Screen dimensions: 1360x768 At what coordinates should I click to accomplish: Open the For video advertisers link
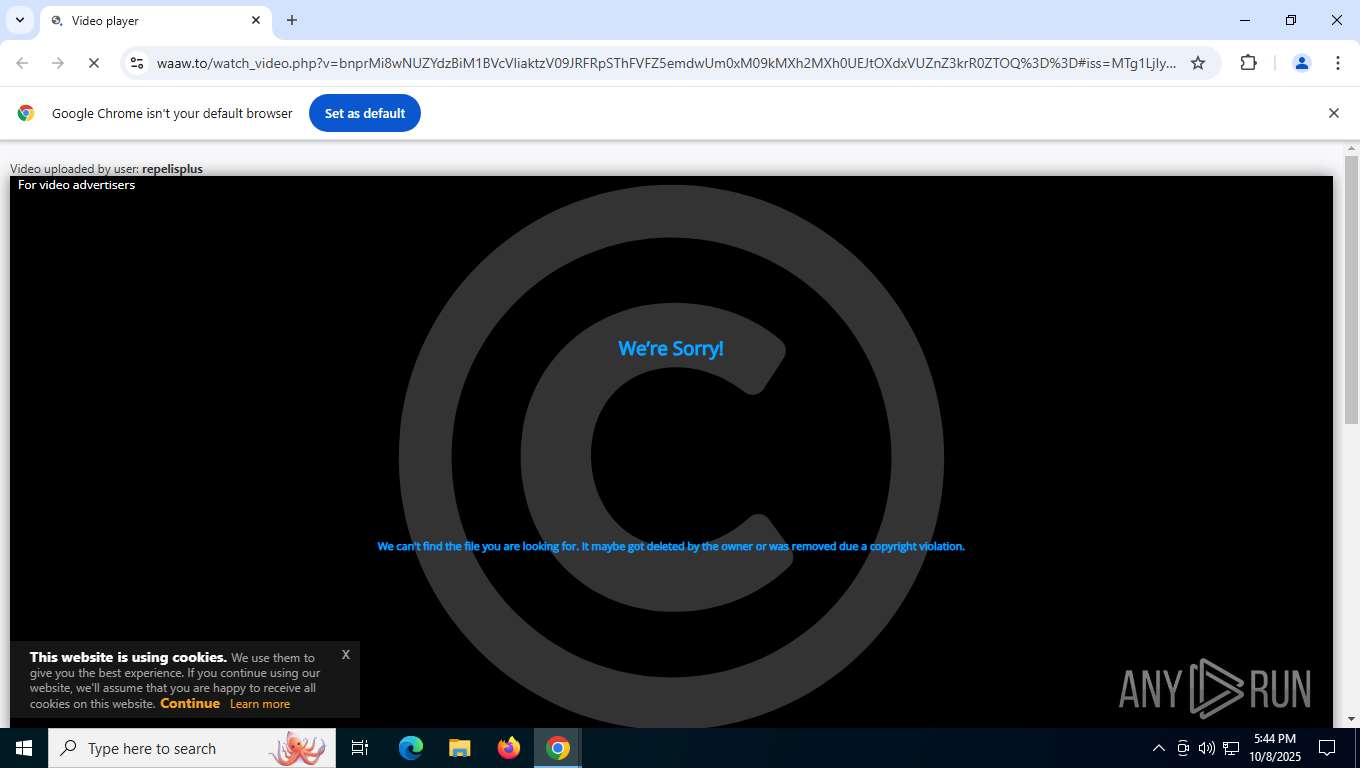coord(76,185)
